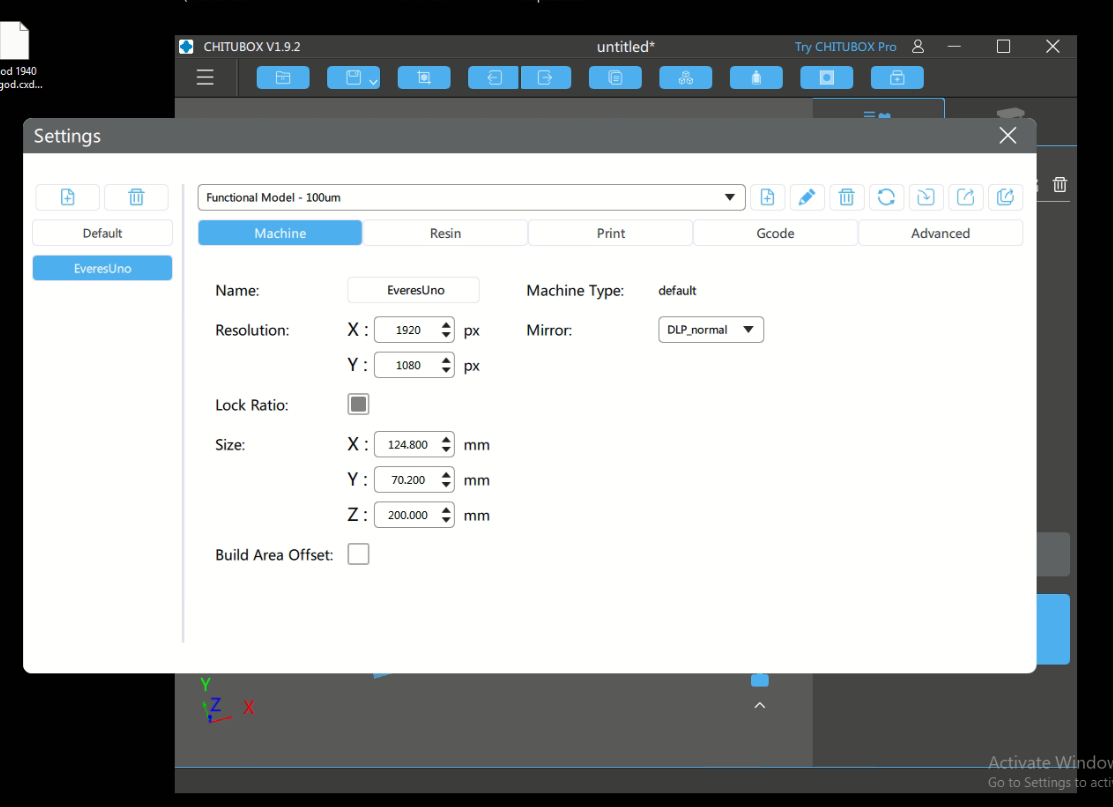Click the save project toolbar icon
The image size is (1113, 807).
point(353,78)
